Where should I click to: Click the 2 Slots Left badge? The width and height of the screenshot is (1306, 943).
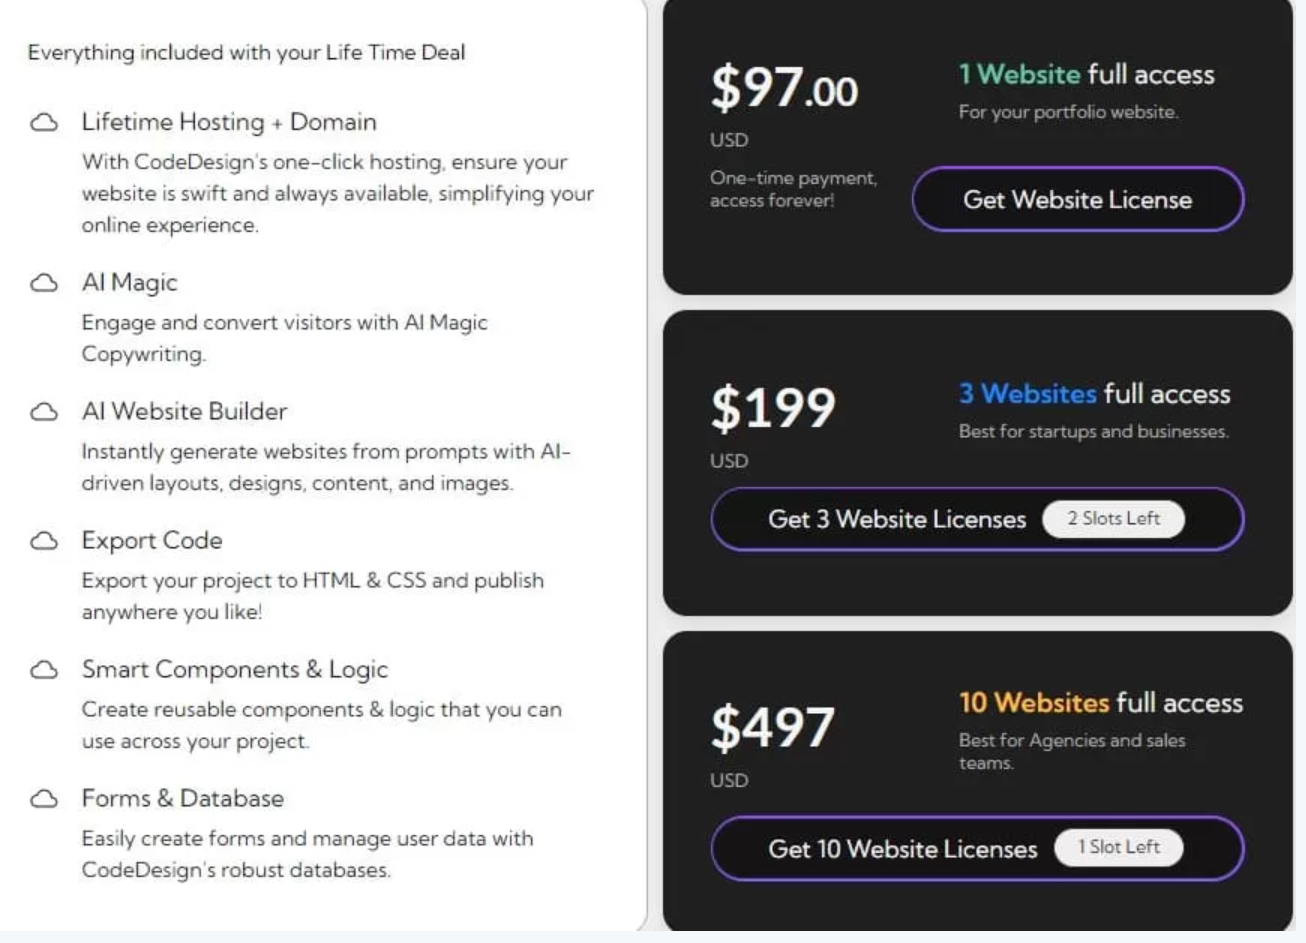tap(1113, 518)
